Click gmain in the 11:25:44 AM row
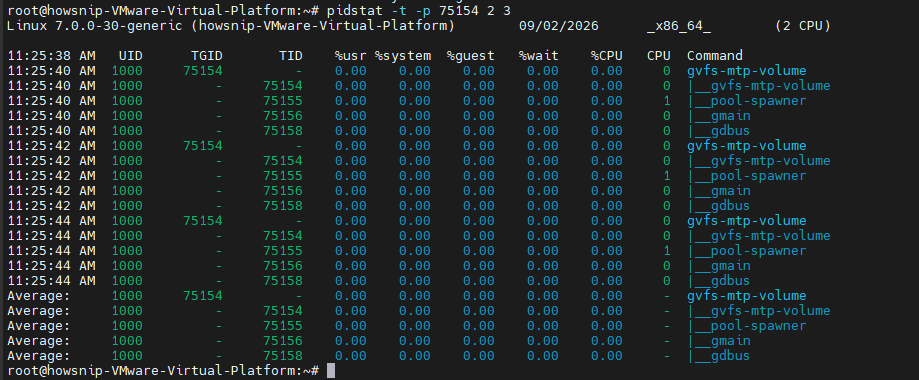 730,266
